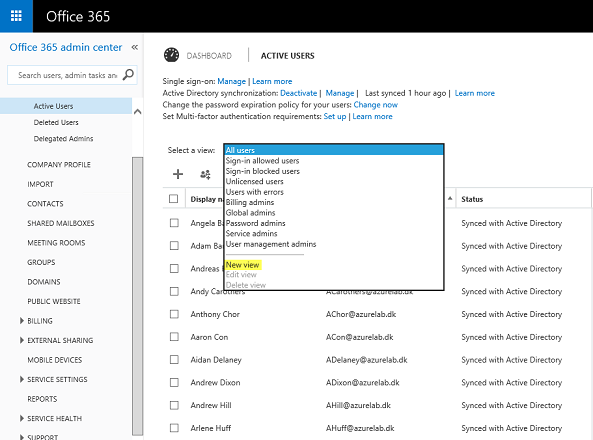Open Anthony Chor user entry

(x=215, y=314)
